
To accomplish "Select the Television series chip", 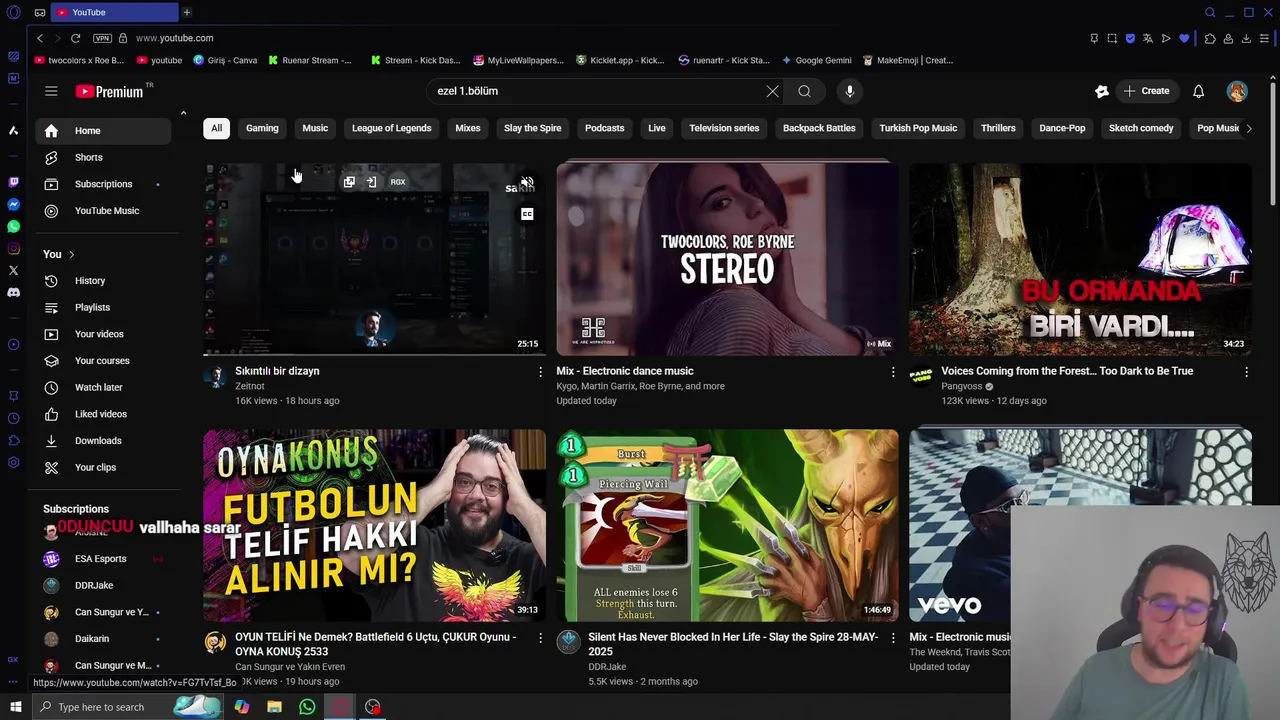I will tap(724, 128).
